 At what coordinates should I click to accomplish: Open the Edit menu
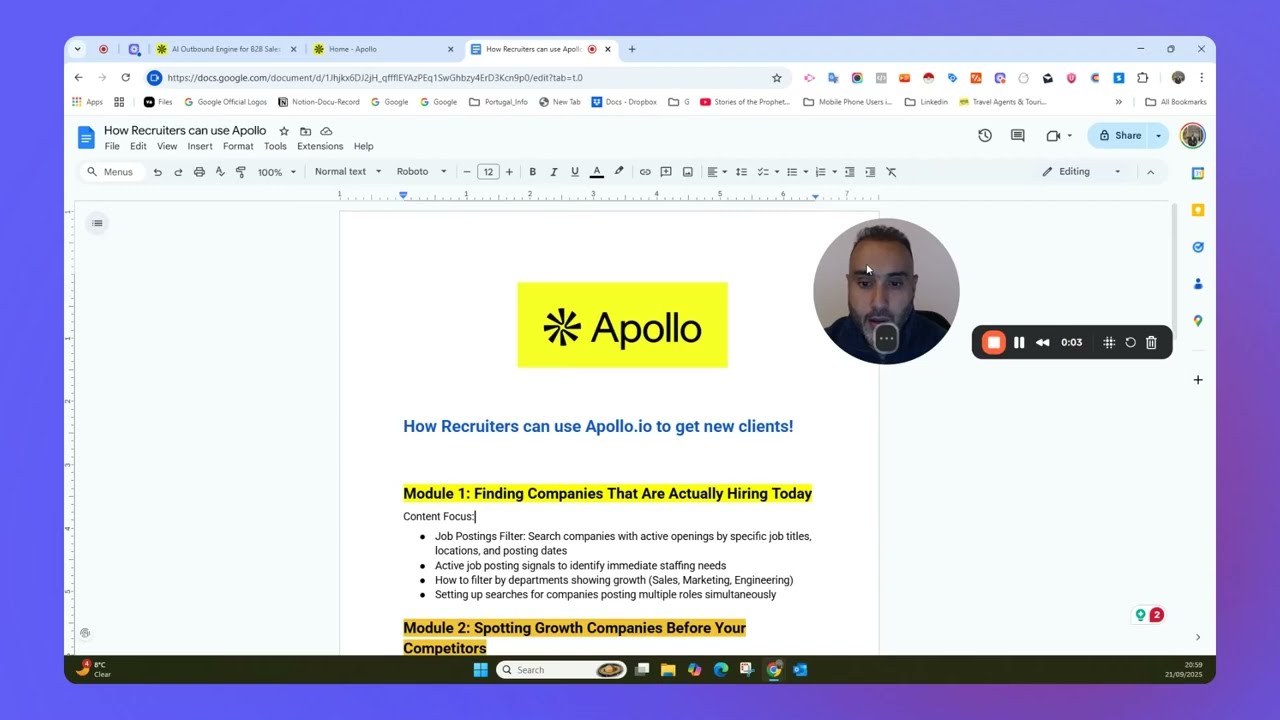(138, 146)
